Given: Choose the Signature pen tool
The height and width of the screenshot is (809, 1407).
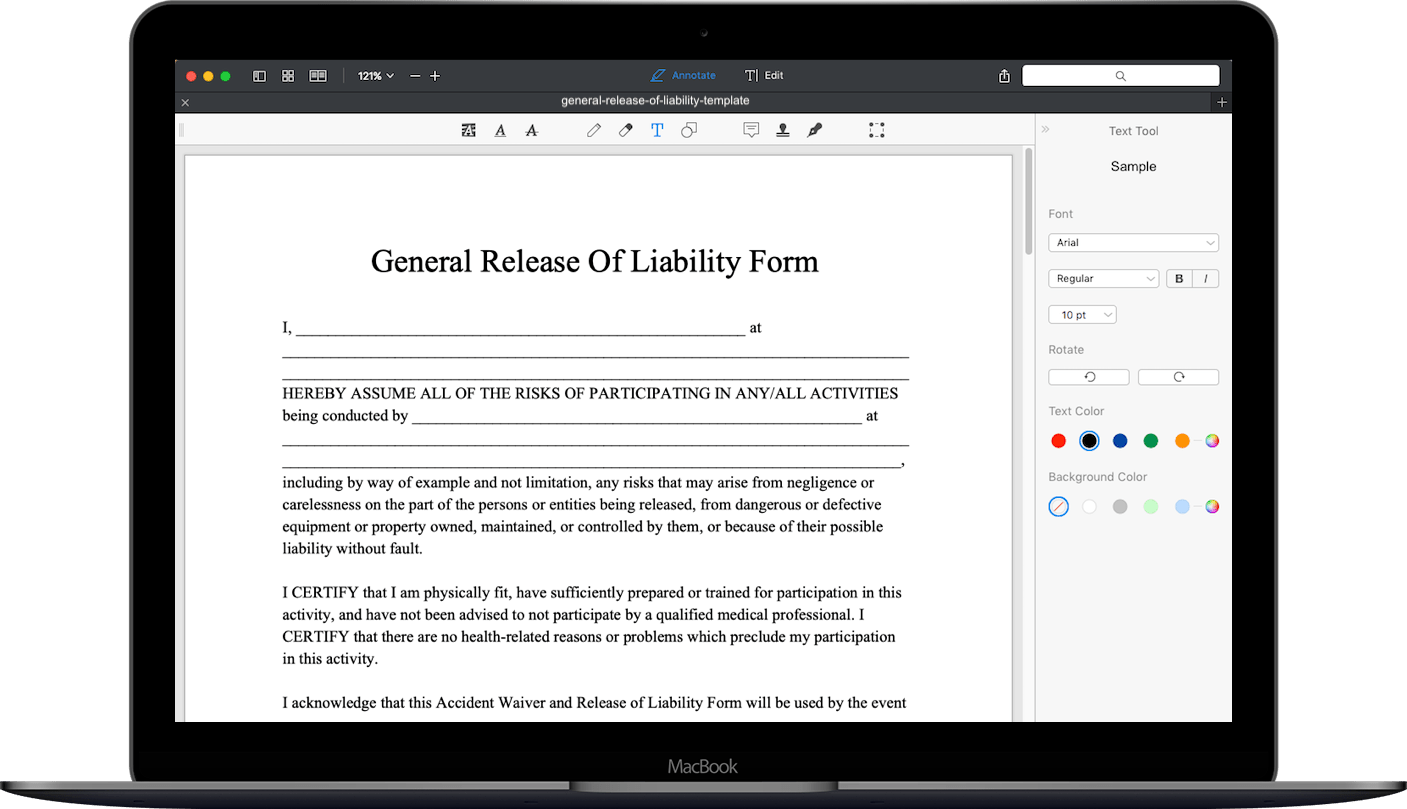Looking at the screenshot, I should click(814, 130).
